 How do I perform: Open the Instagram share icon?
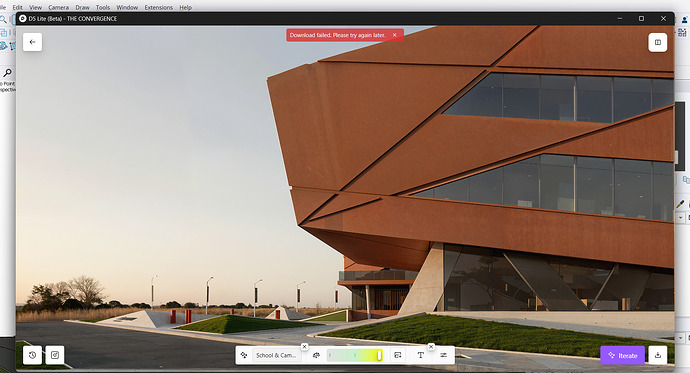point(55,355)
